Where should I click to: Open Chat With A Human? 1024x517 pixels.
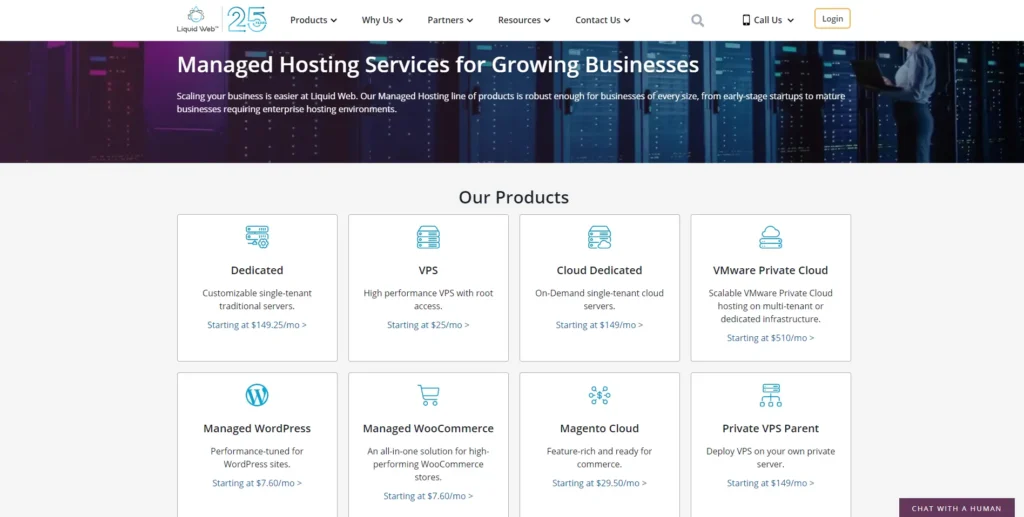point(957,508)
